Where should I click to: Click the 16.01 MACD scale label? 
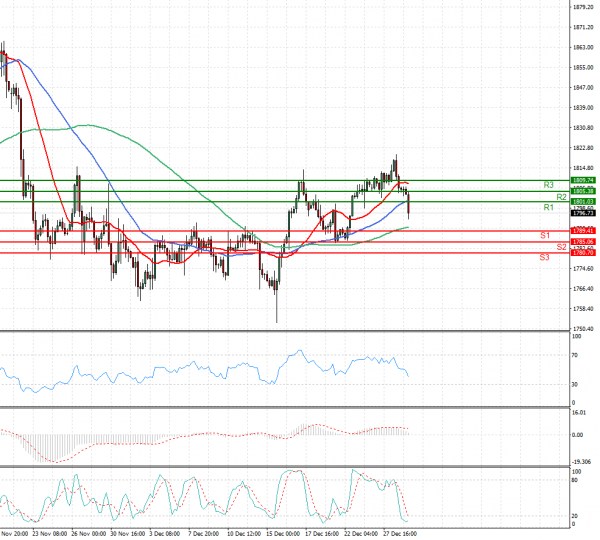577,411
